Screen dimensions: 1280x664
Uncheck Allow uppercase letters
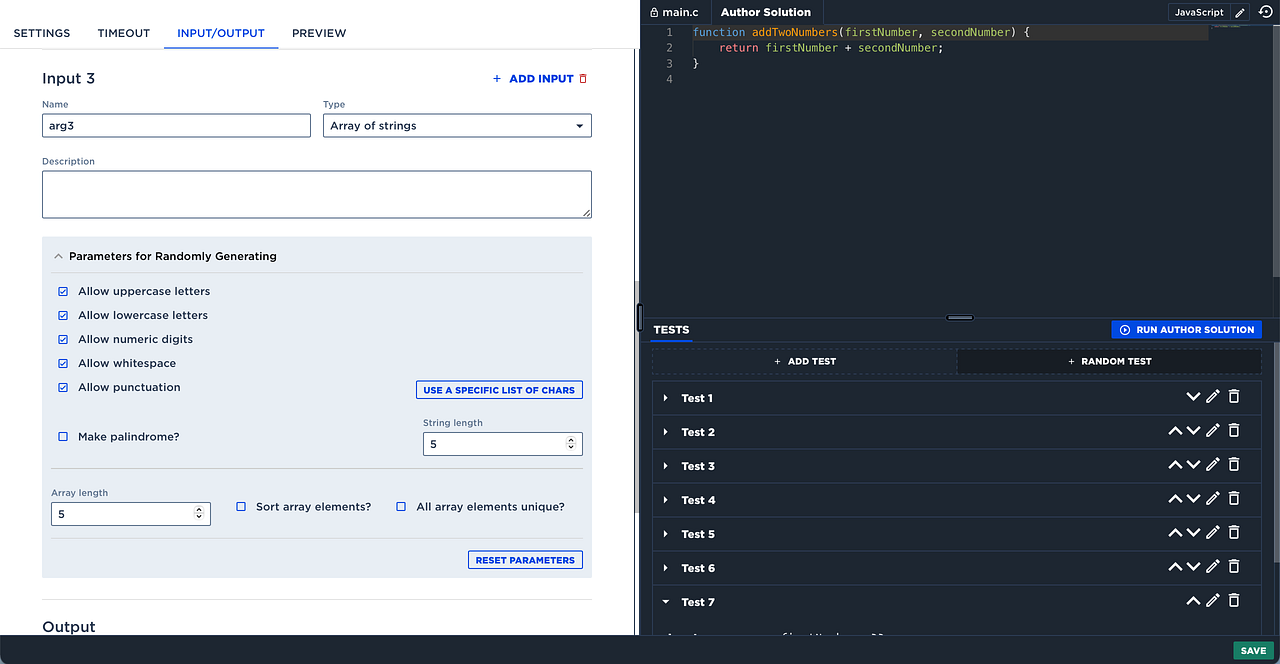click(63, 291)
